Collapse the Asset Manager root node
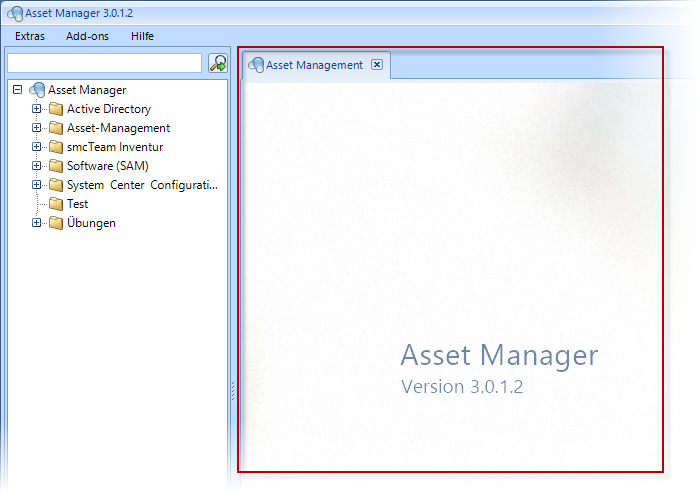Viewport: 698px width, 493px height. click(x=17, y=90)
